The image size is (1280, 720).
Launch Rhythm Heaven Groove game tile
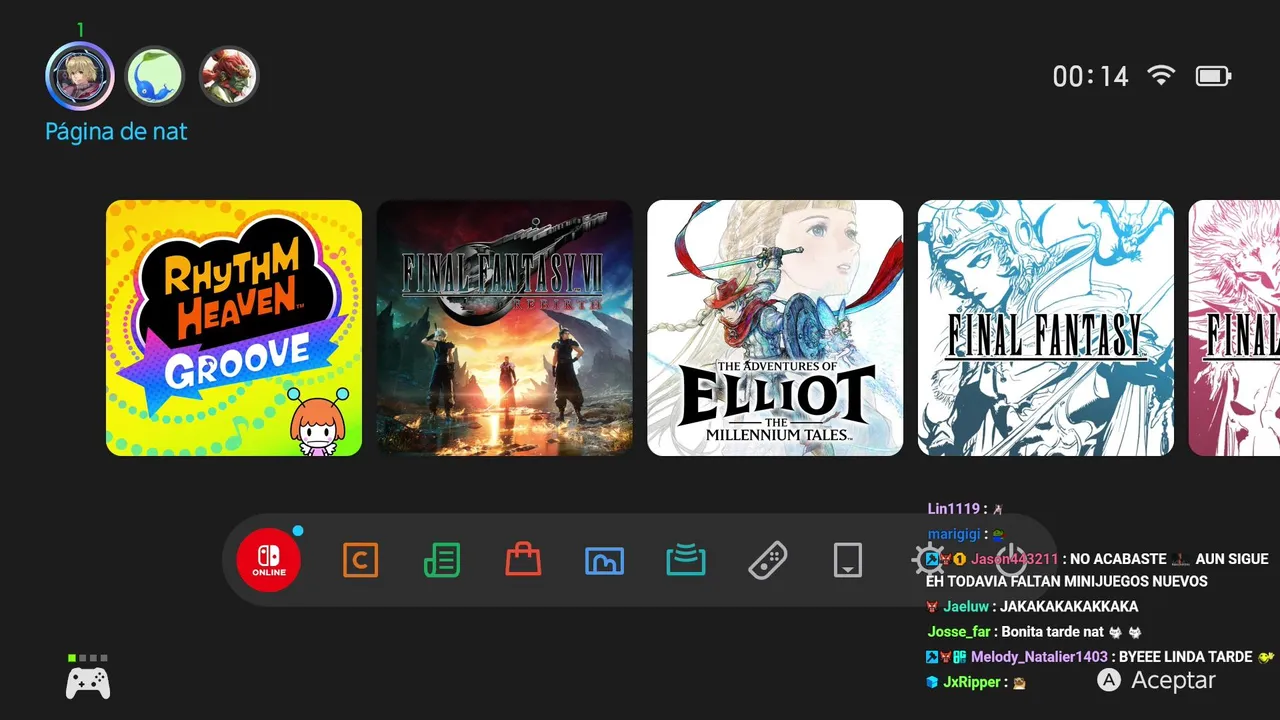[x=234, y=328]
